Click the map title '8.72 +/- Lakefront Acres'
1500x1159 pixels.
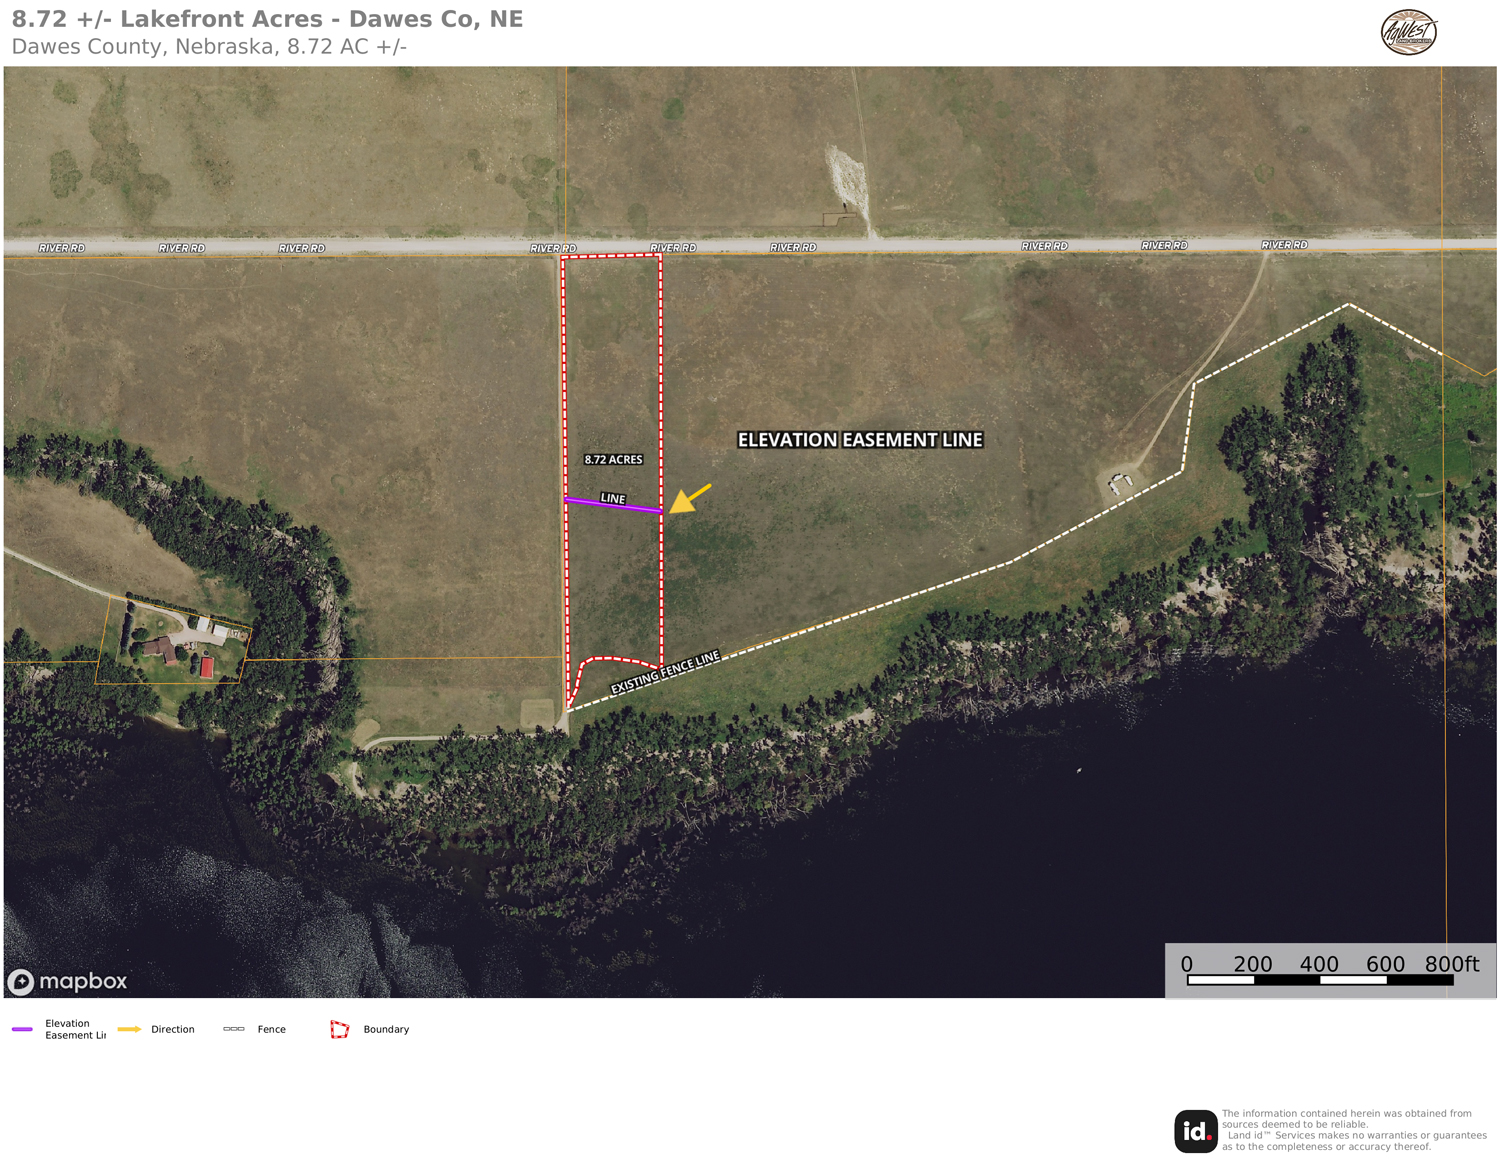coord(267,19)
